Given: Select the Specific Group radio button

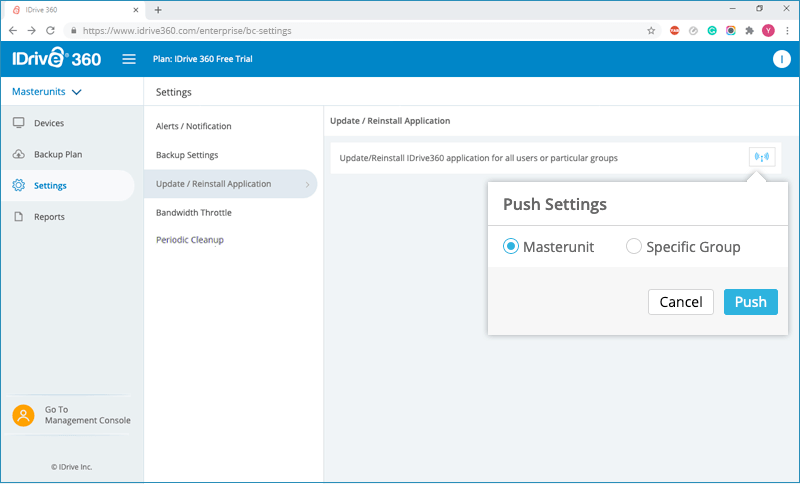Looking at the screenshot, I should coord(634,246).
